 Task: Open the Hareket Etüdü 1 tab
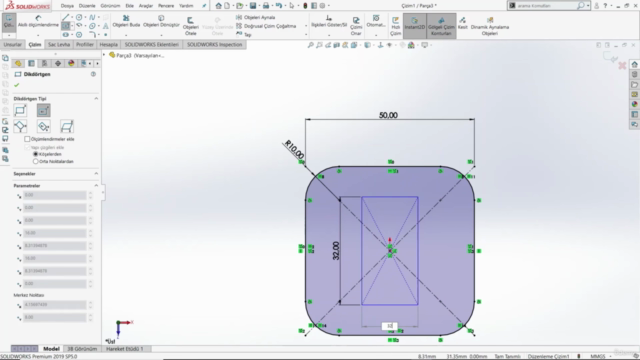click(x=124, y=349)
